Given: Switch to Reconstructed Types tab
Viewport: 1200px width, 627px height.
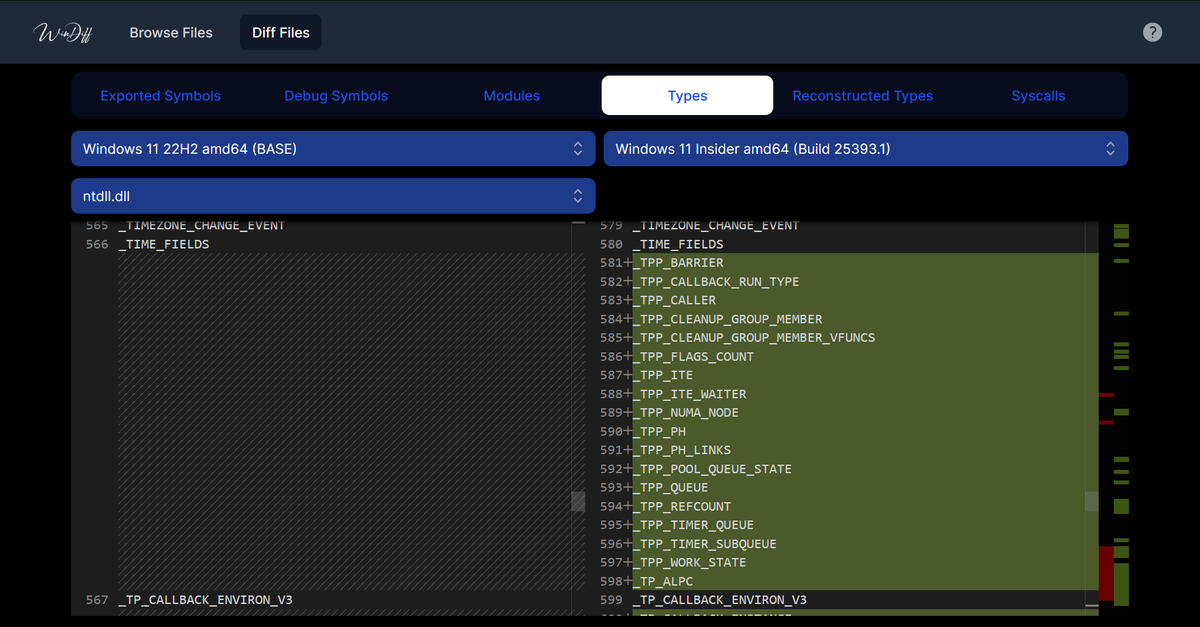Looking at the screenshot, I should [863, 96].
